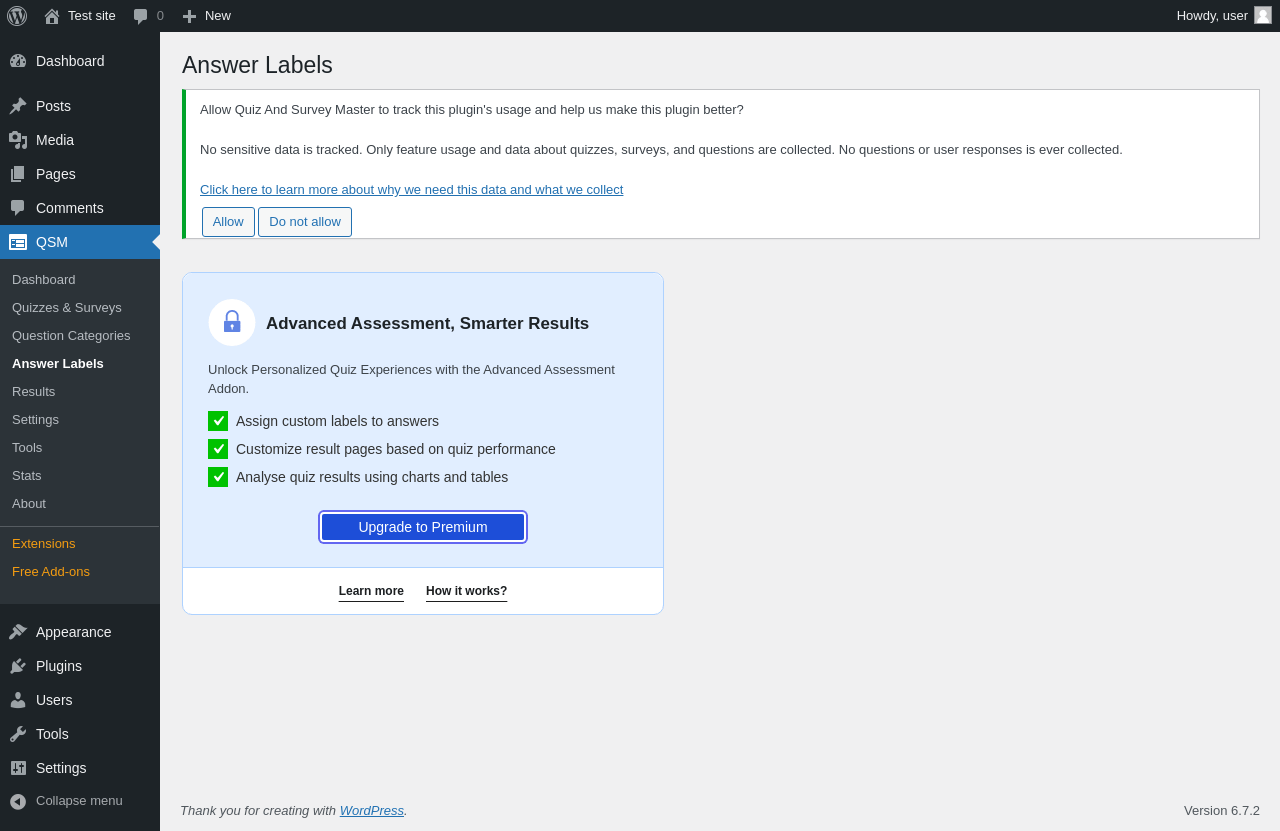Click the How it works? link
Image resolution: width=1280 pixels, height=831 pixels.
click(466, 591)
